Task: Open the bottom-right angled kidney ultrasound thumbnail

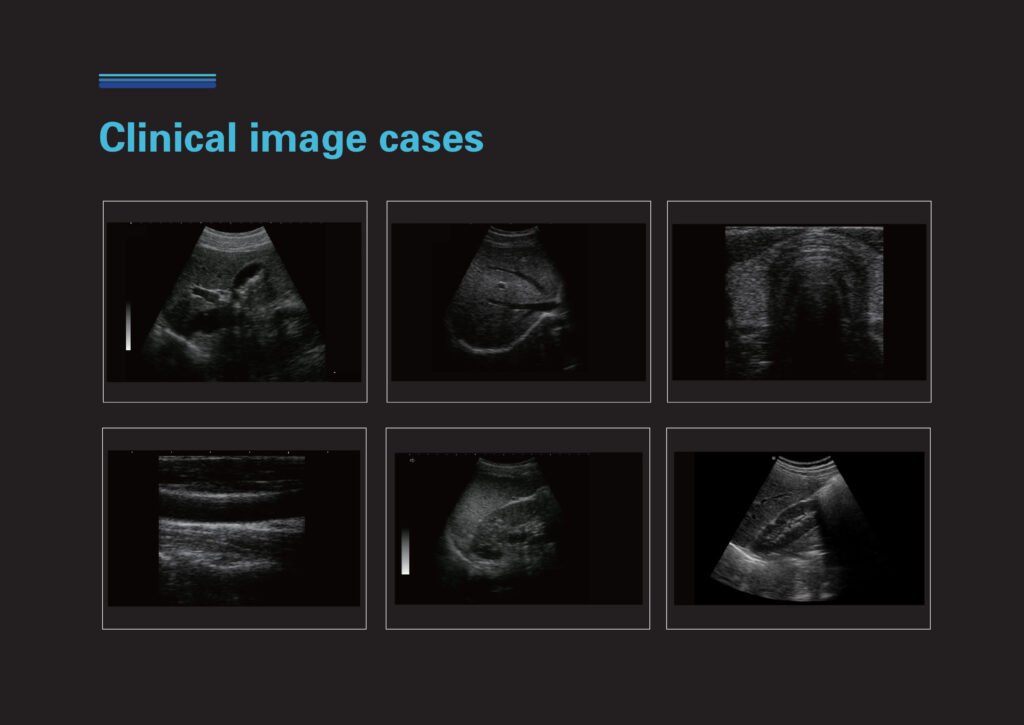Action: [x=798, y=528]
